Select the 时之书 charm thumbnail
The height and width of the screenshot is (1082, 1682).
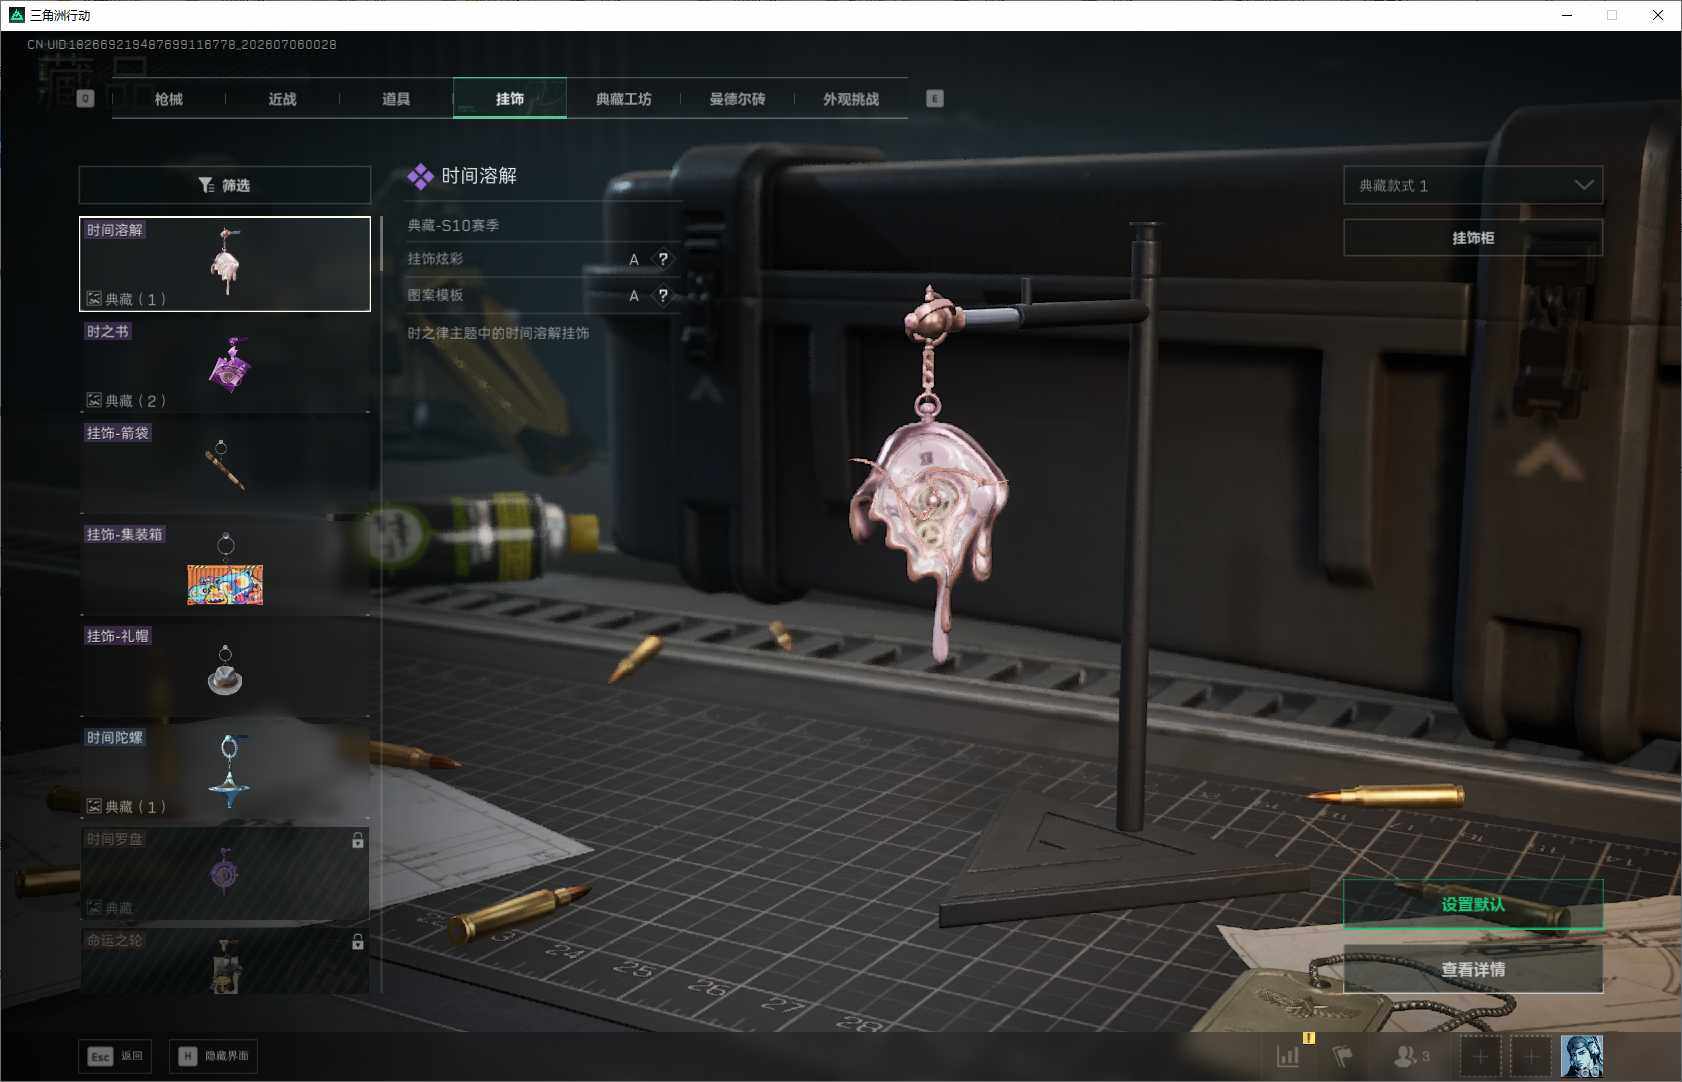225,365
